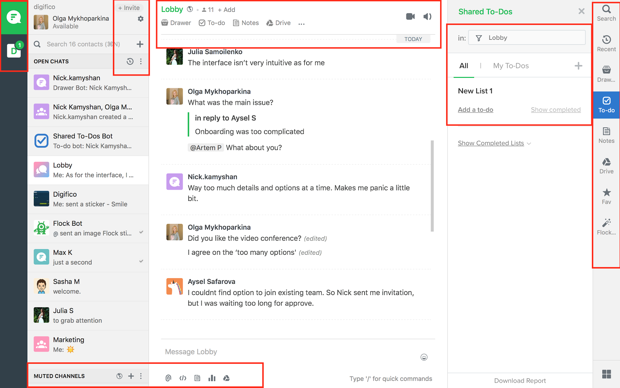
Task: Open To-do in channel header
Action: coord(212,23)
